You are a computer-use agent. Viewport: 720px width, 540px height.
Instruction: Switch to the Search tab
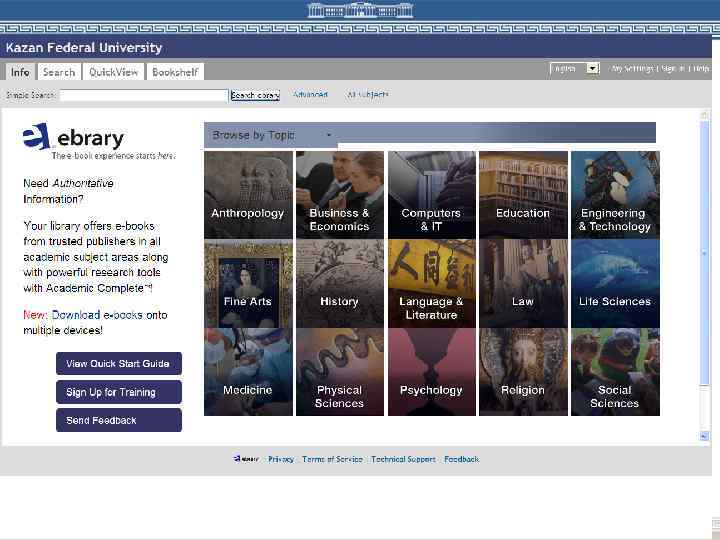pos(59,72)
